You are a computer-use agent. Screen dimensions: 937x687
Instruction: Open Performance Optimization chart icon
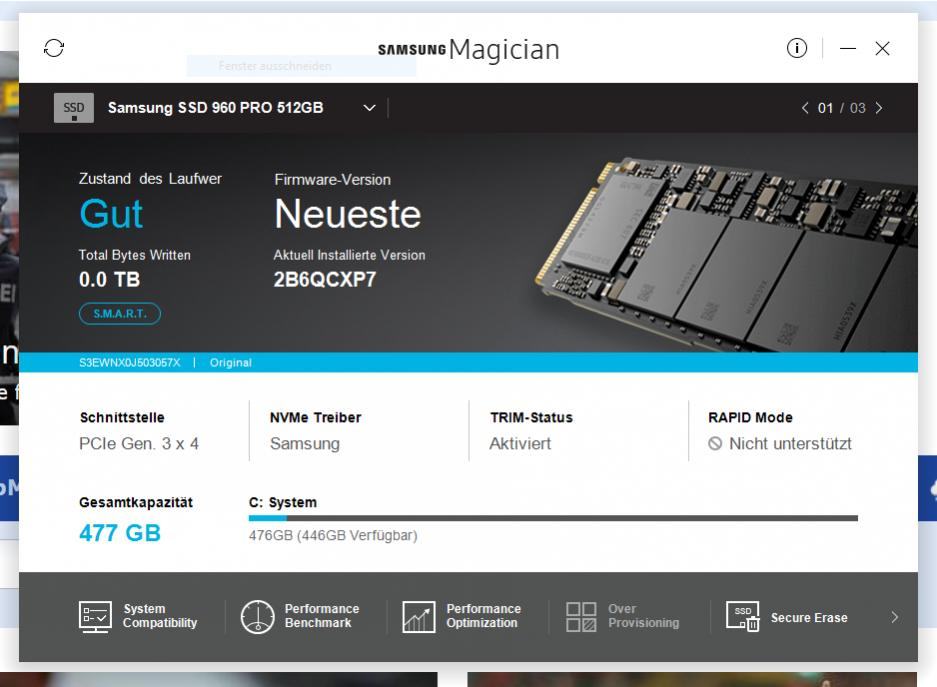click(x=419, y=617)
